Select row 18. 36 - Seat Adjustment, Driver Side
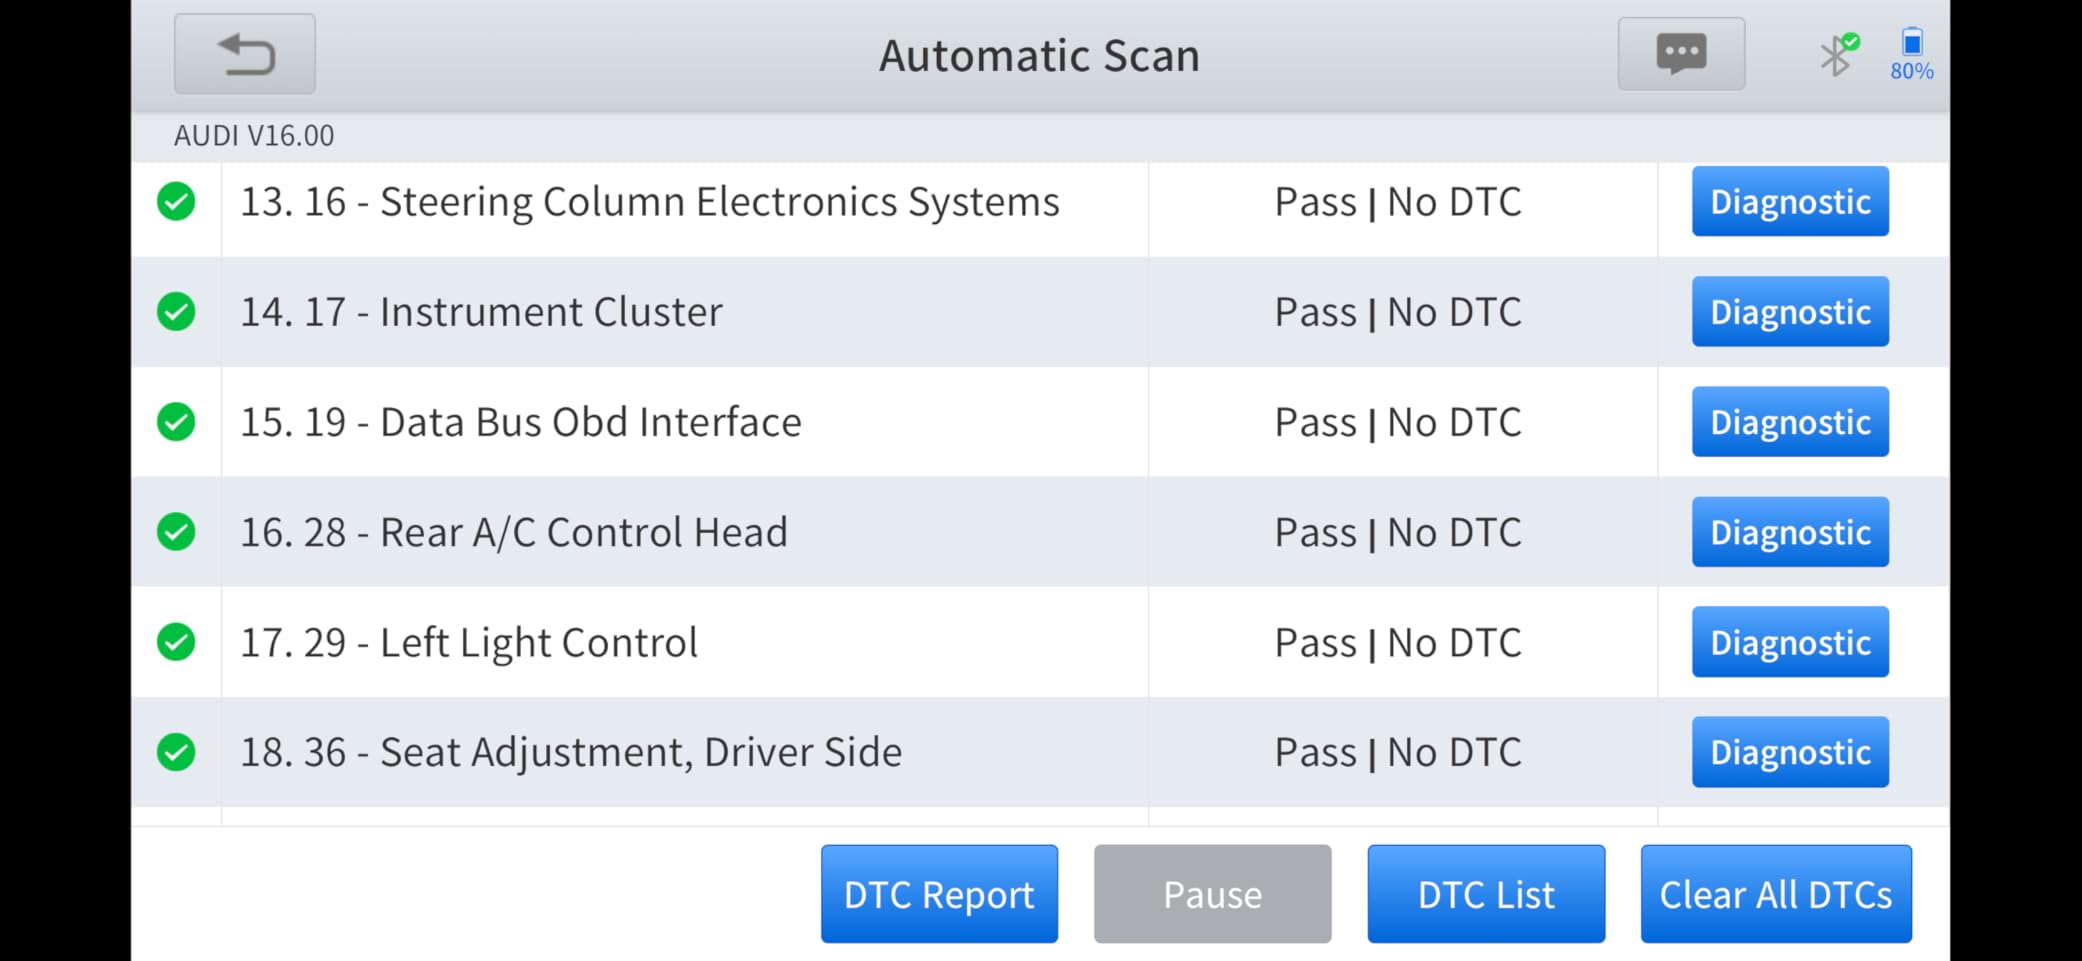 pos(1040,752)
